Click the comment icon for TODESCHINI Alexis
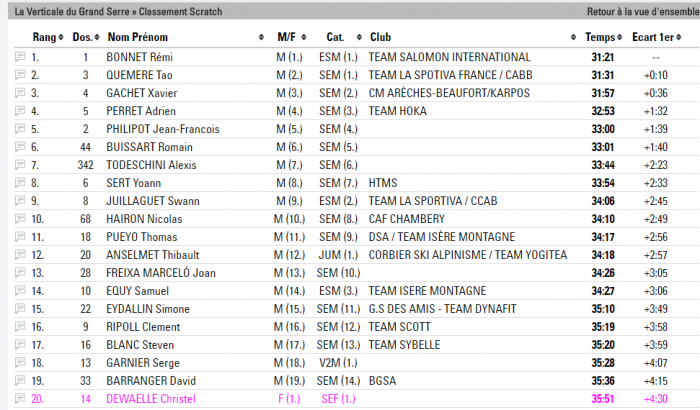This screenshot has height=410, width=700. (20, 164)
